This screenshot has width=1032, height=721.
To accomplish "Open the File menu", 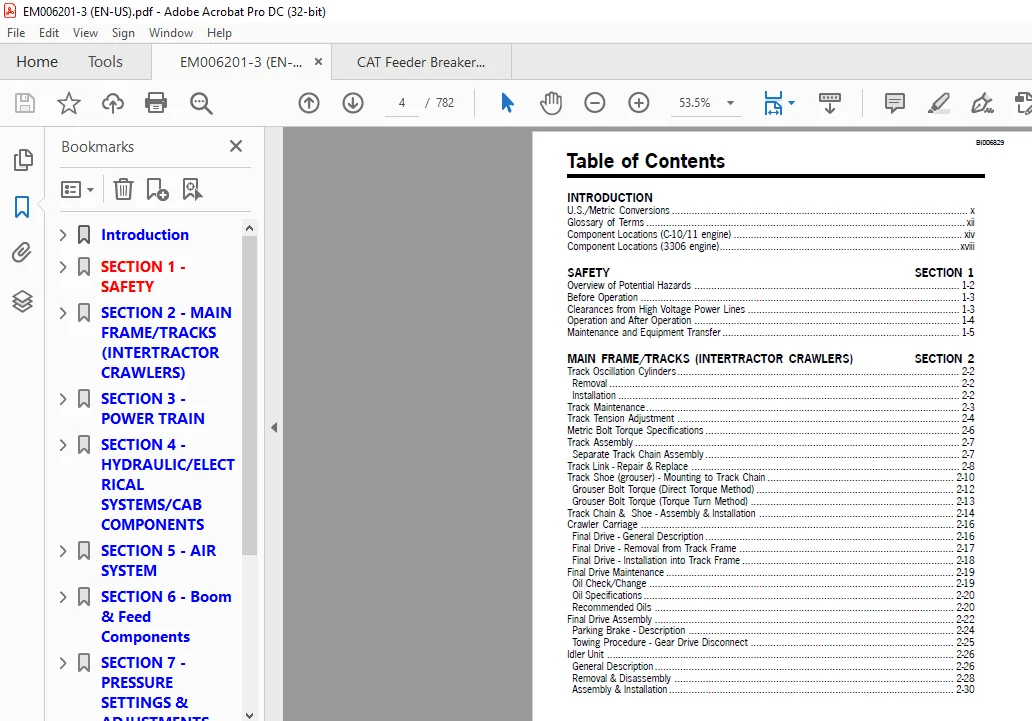I will pos(16,33).
